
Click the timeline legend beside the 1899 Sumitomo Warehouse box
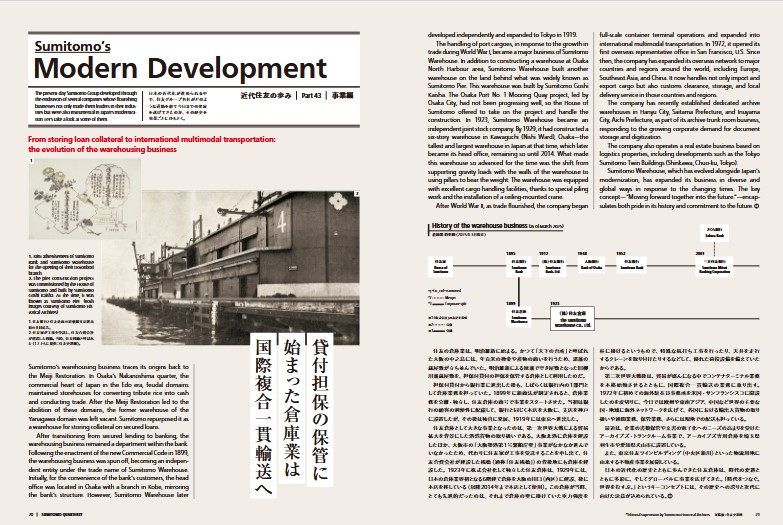(x=447, y=310)
